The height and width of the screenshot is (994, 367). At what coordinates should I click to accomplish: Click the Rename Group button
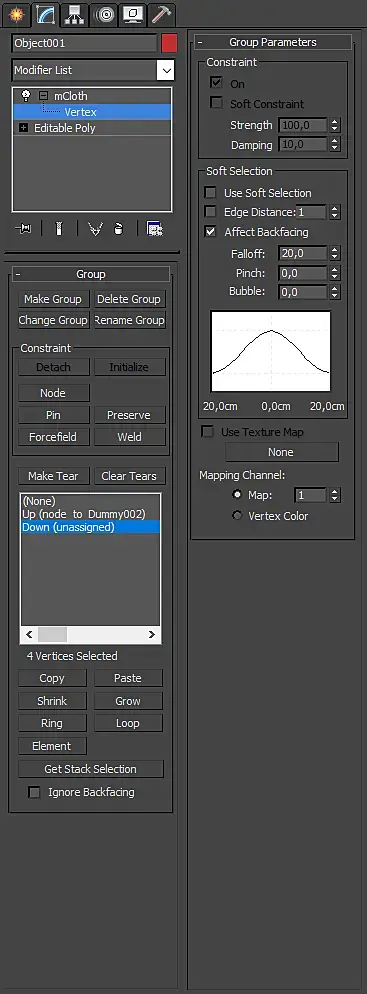[x=129, y=320]
